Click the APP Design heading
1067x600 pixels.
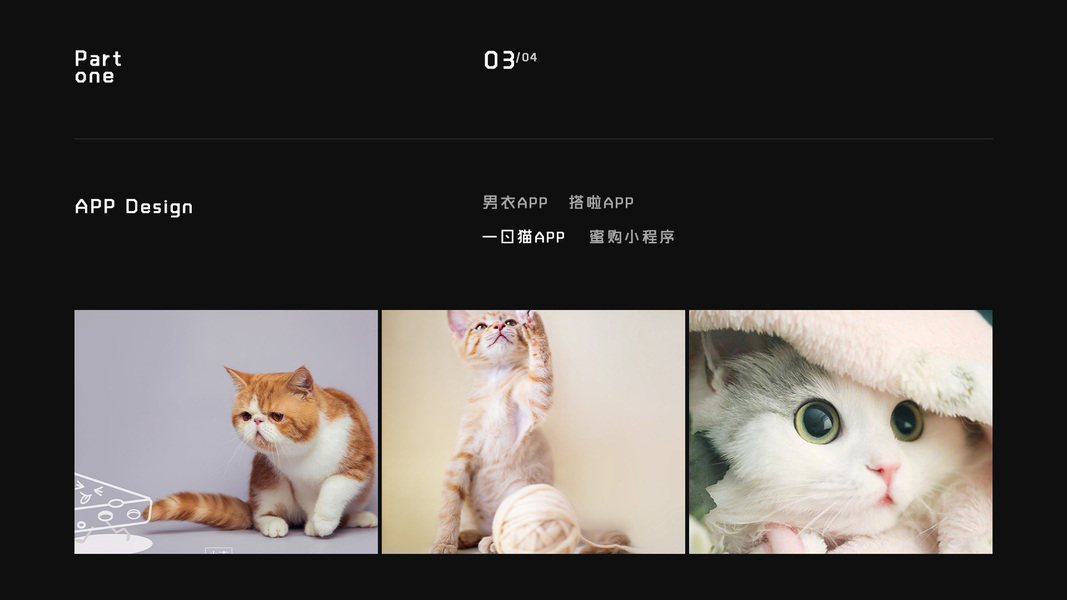(x=134, y=207)
